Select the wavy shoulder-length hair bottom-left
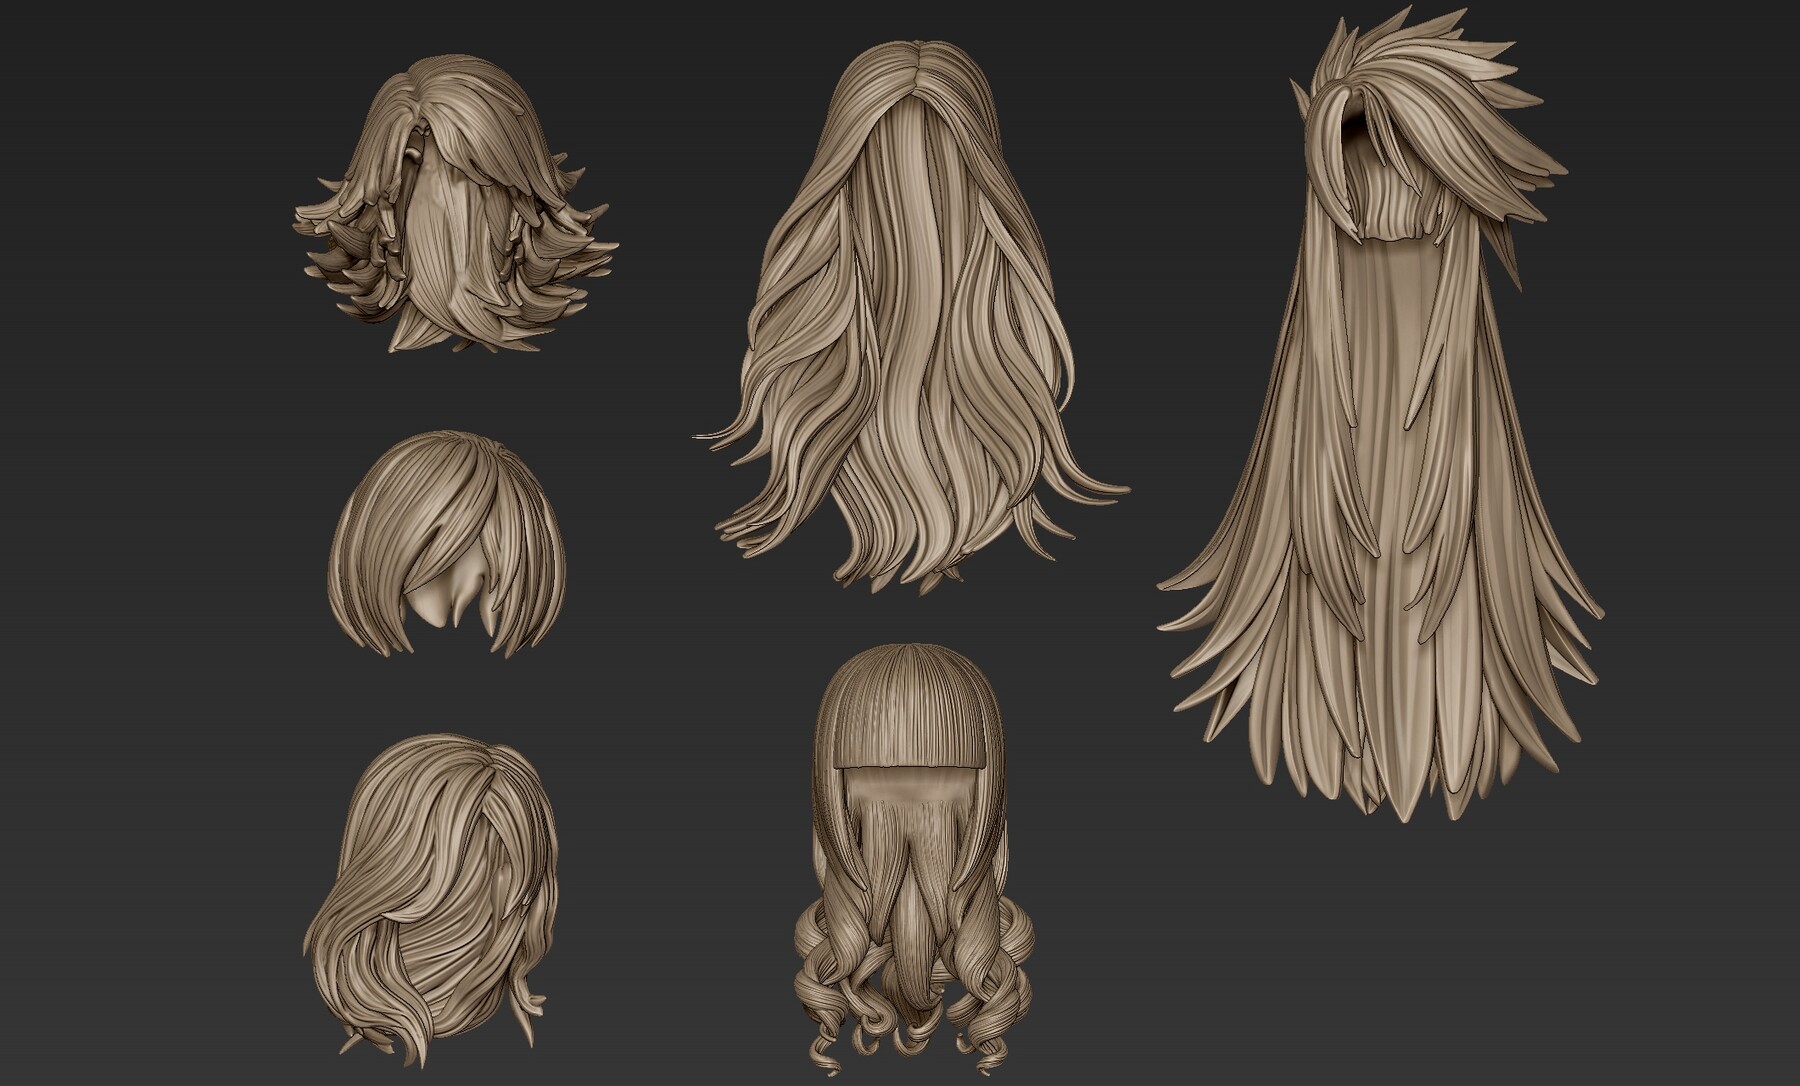This screenshot has height=1086, width=1800. [x=430, y=880]
